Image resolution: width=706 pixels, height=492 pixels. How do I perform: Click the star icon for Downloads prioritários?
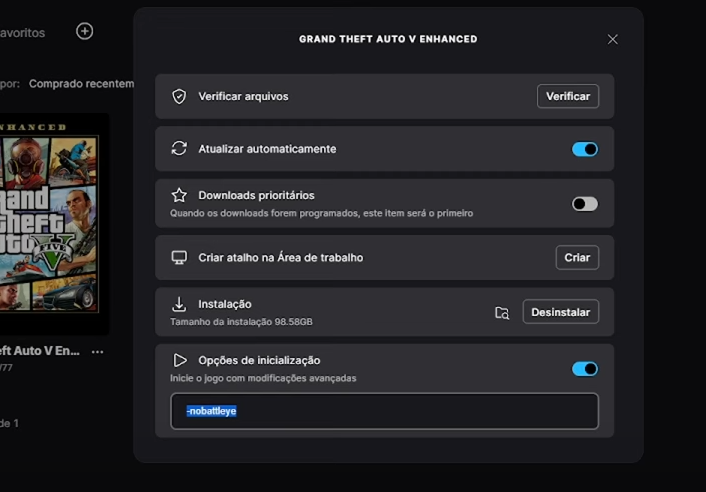(179, 195)
